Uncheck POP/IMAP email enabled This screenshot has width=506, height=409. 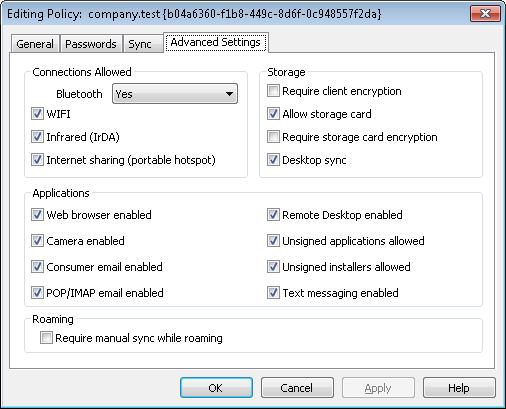click(37, 293)
